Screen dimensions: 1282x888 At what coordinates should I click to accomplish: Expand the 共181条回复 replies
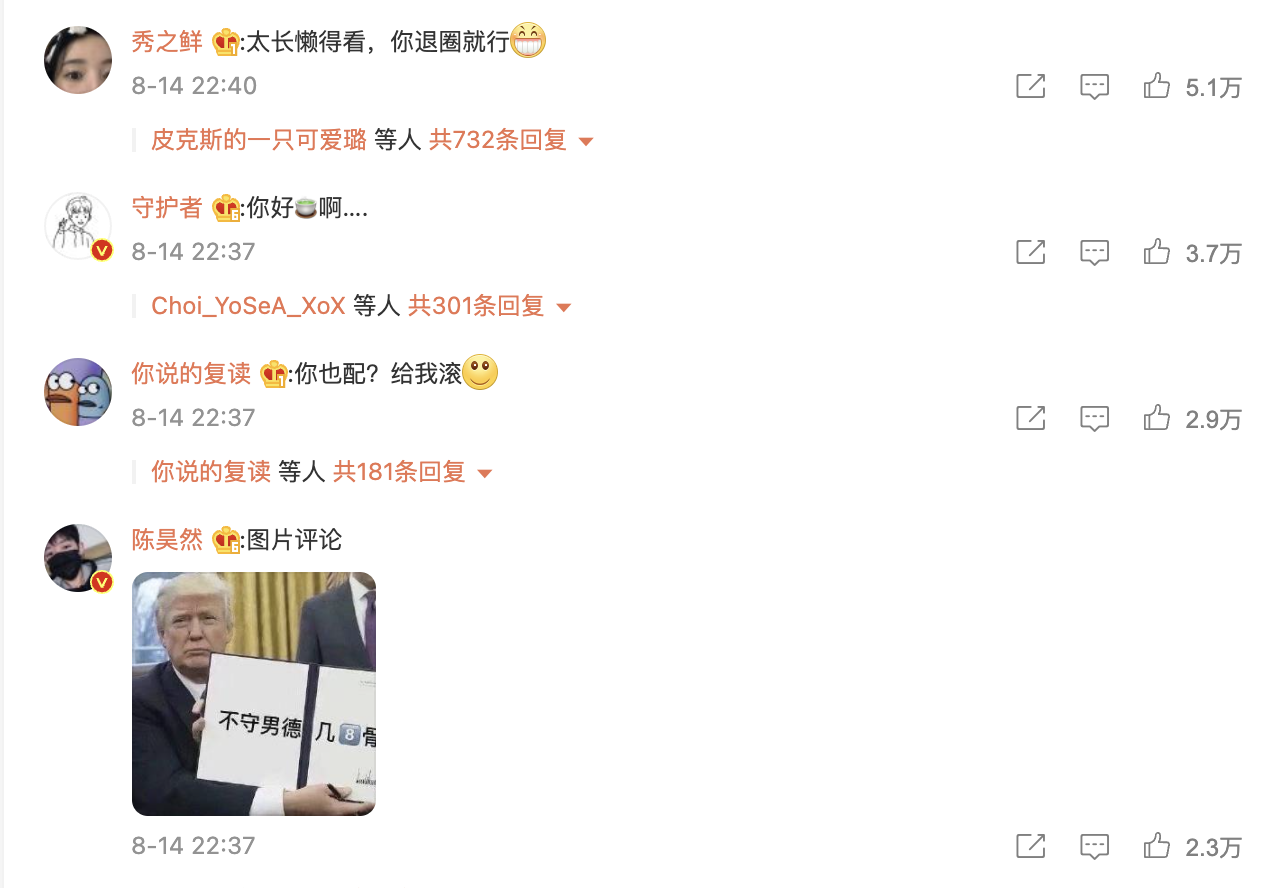click(413, 472)
